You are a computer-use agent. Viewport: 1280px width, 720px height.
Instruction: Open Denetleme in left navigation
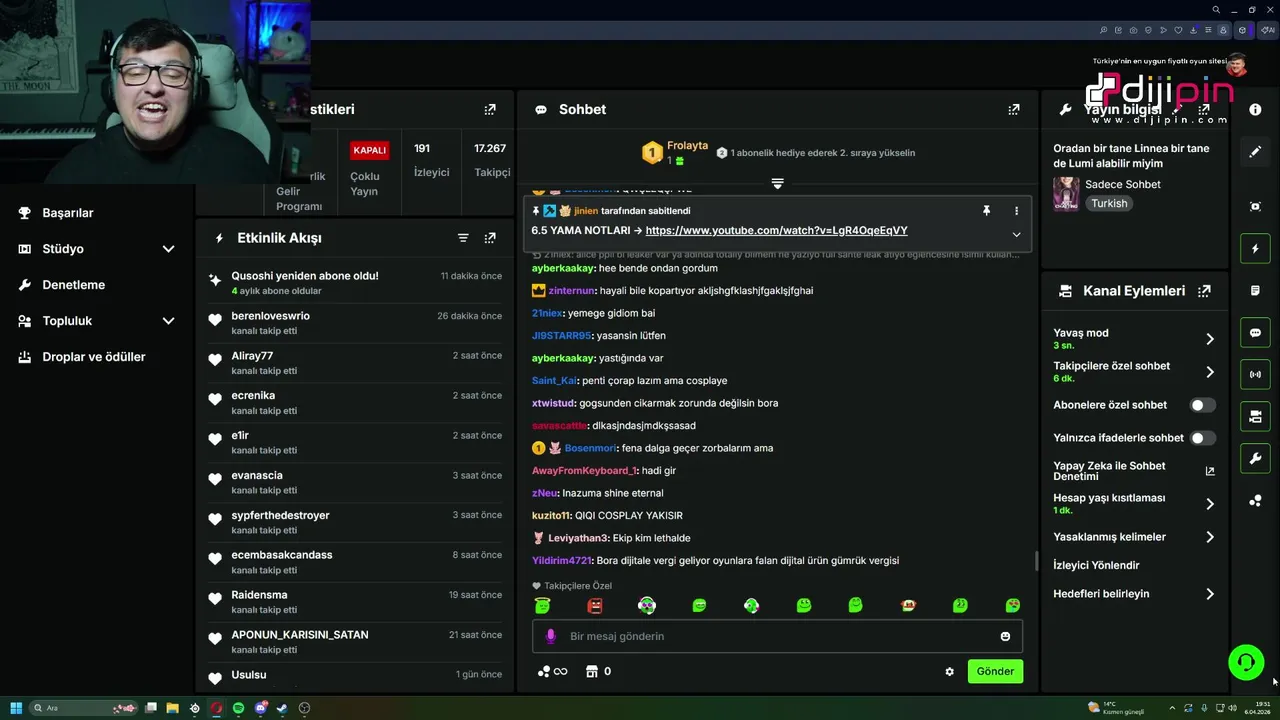coord(73,285)
